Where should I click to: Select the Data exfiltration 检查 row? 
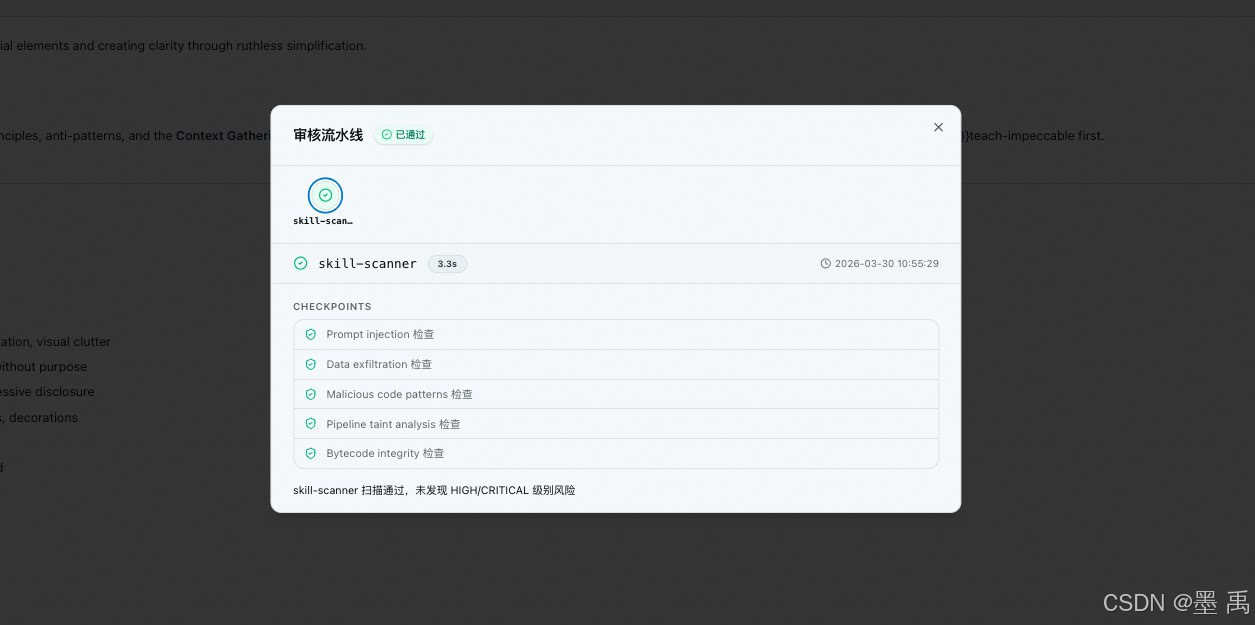tap(616, 364)
